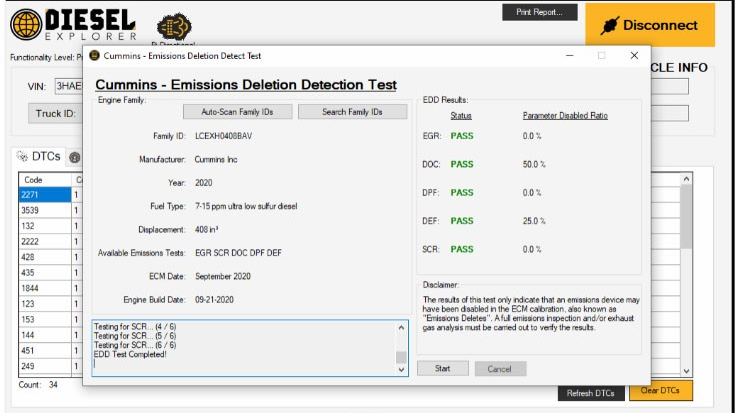Cancel the EDD test
735x413 pixels.
click(x=500, y=368)
